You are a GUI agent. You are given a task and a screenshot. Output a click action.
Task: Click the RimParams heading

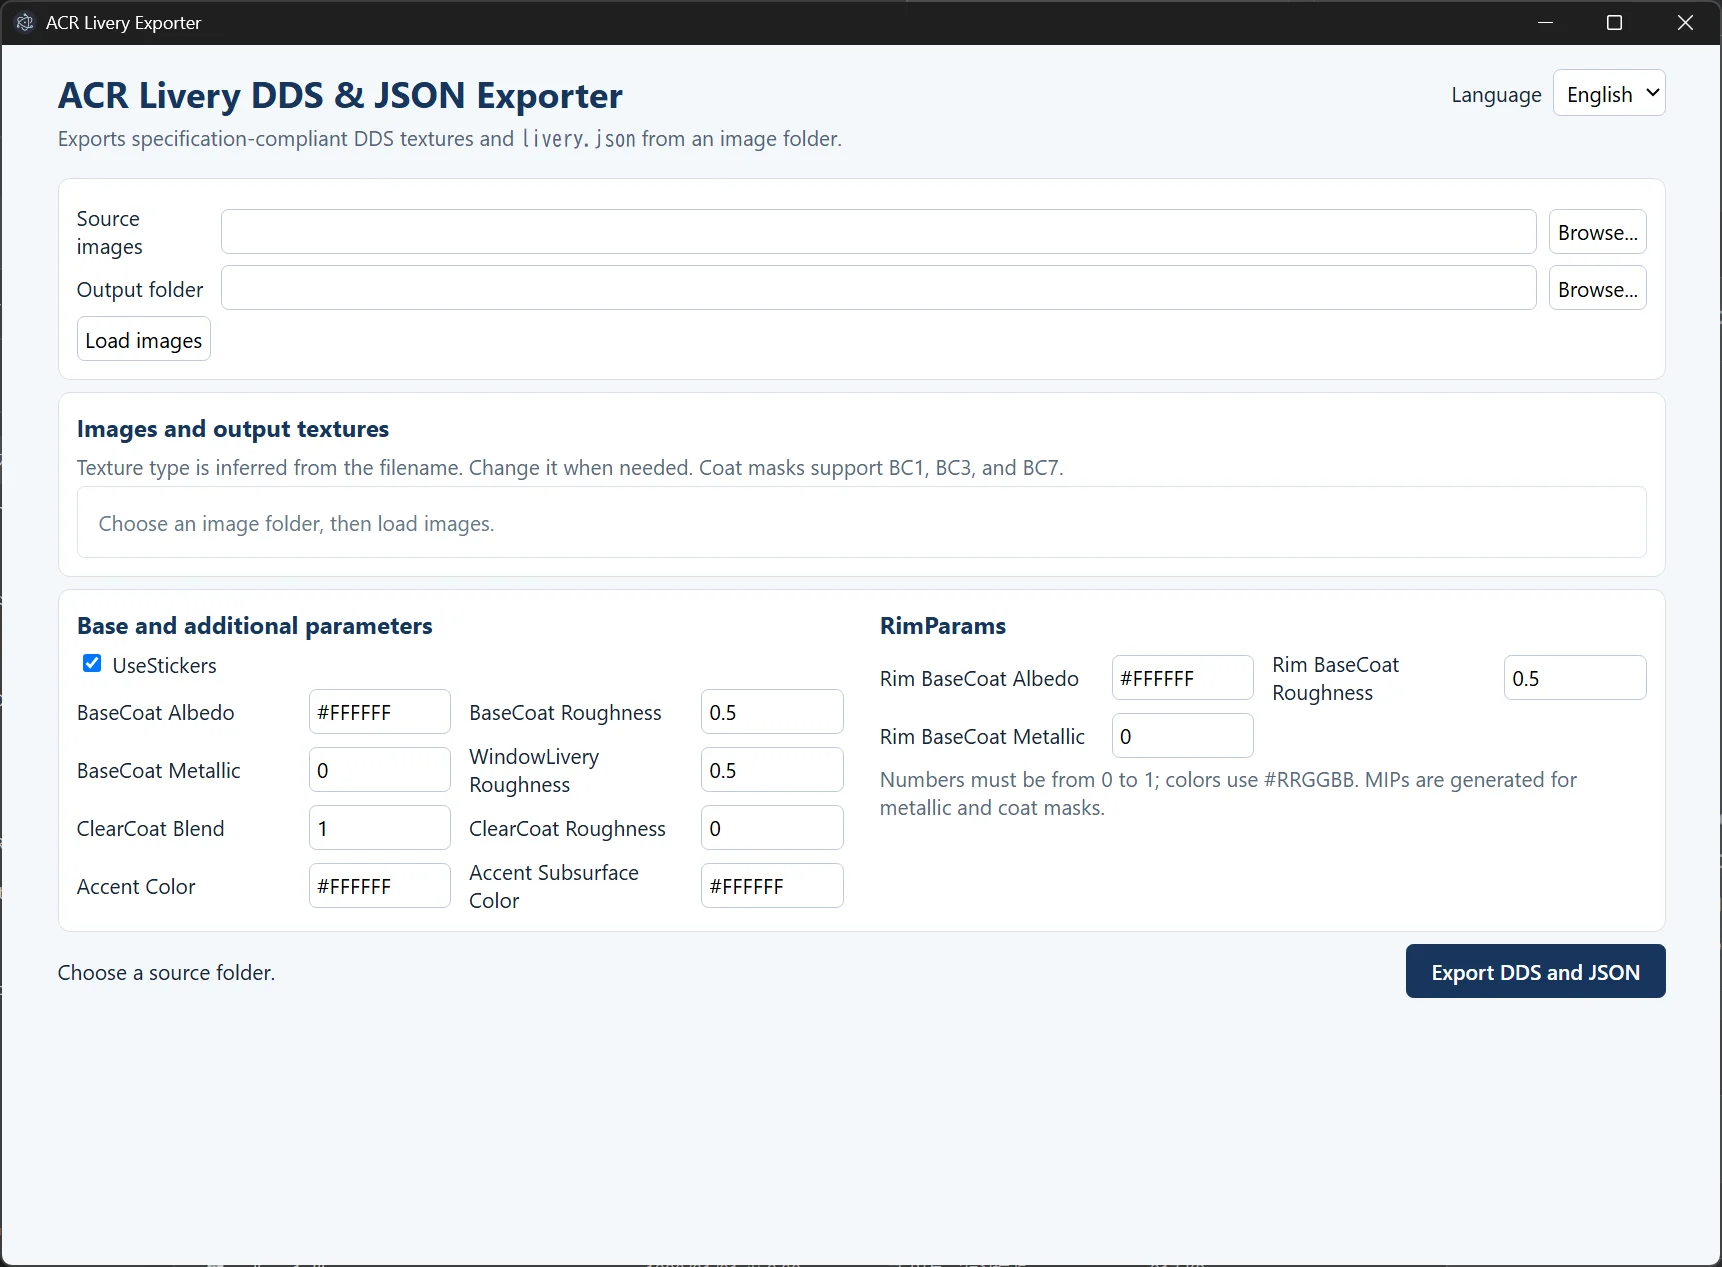[x=942, y=626]
